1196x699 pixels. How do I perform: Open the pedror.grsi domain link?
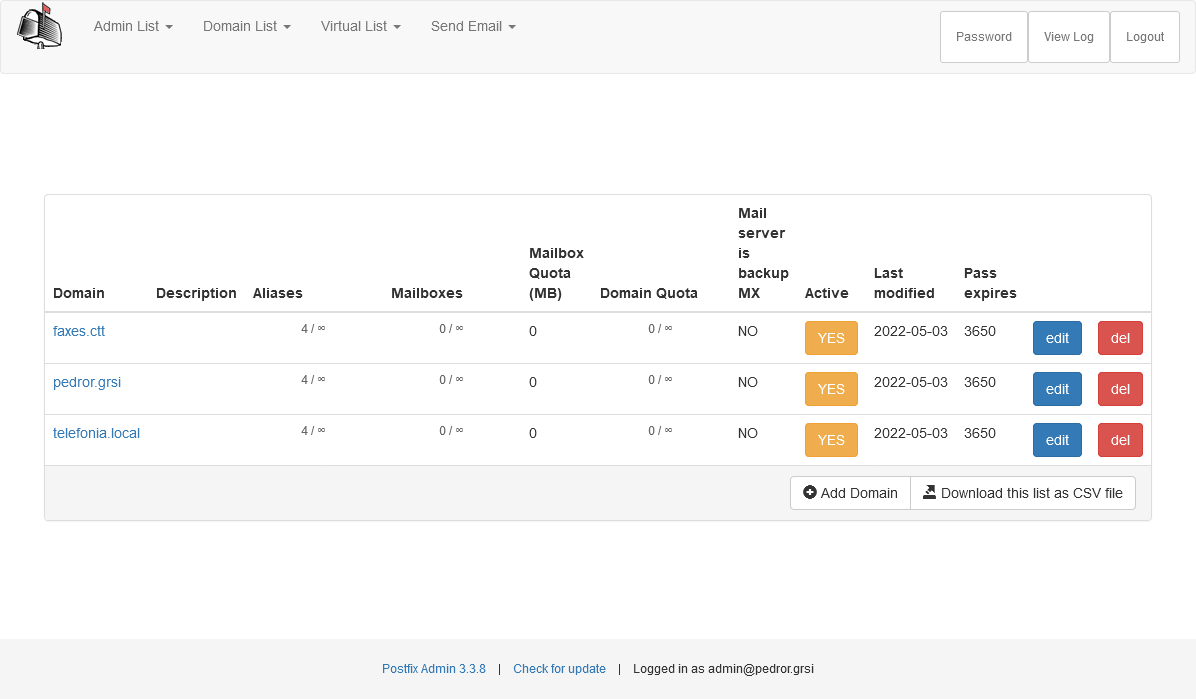[x=87, y=382]
